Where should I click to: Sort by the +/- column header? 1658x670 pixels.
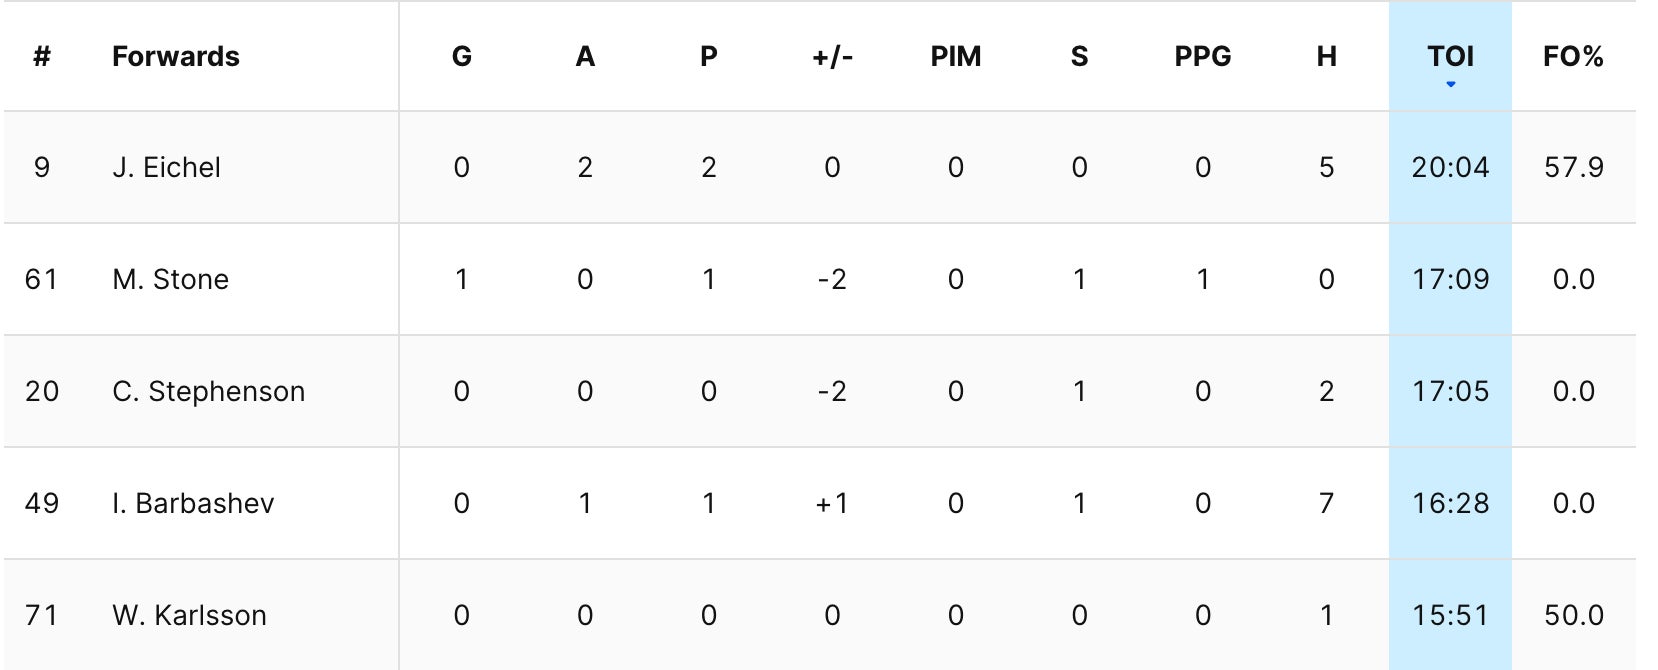(832, 57)
